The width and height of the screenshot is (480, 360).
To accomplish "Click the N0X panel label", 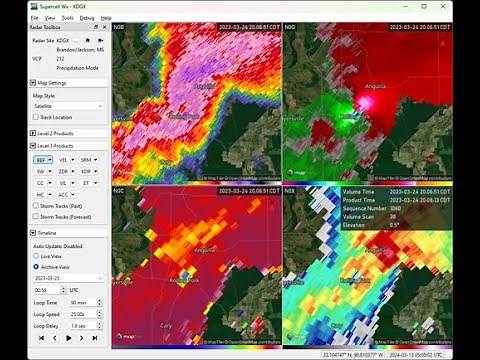I will pos(290,191).
